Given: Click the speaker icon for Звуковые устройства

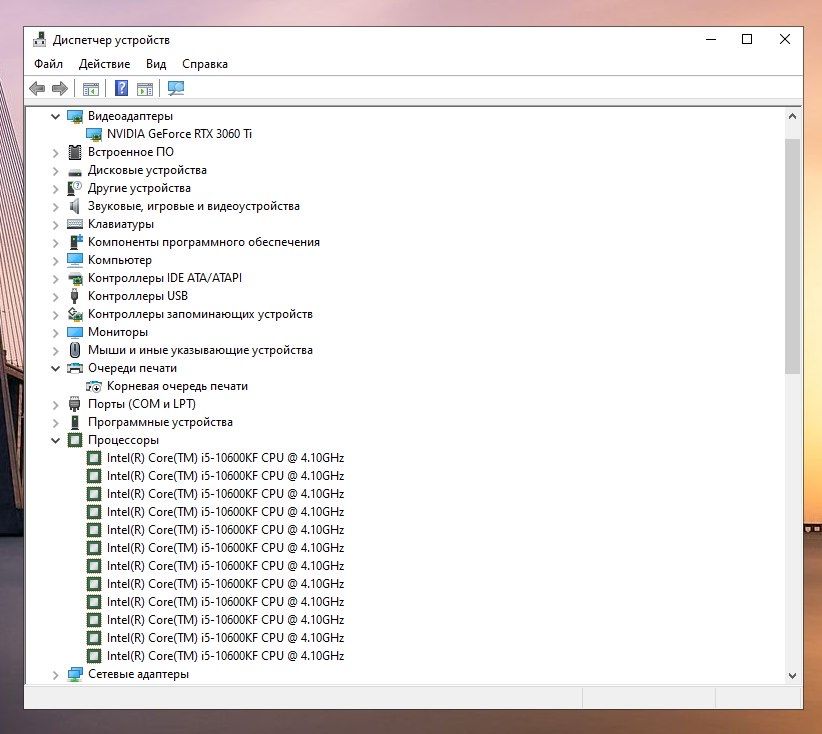Looking at the screenshot, I should click(74, 206).
